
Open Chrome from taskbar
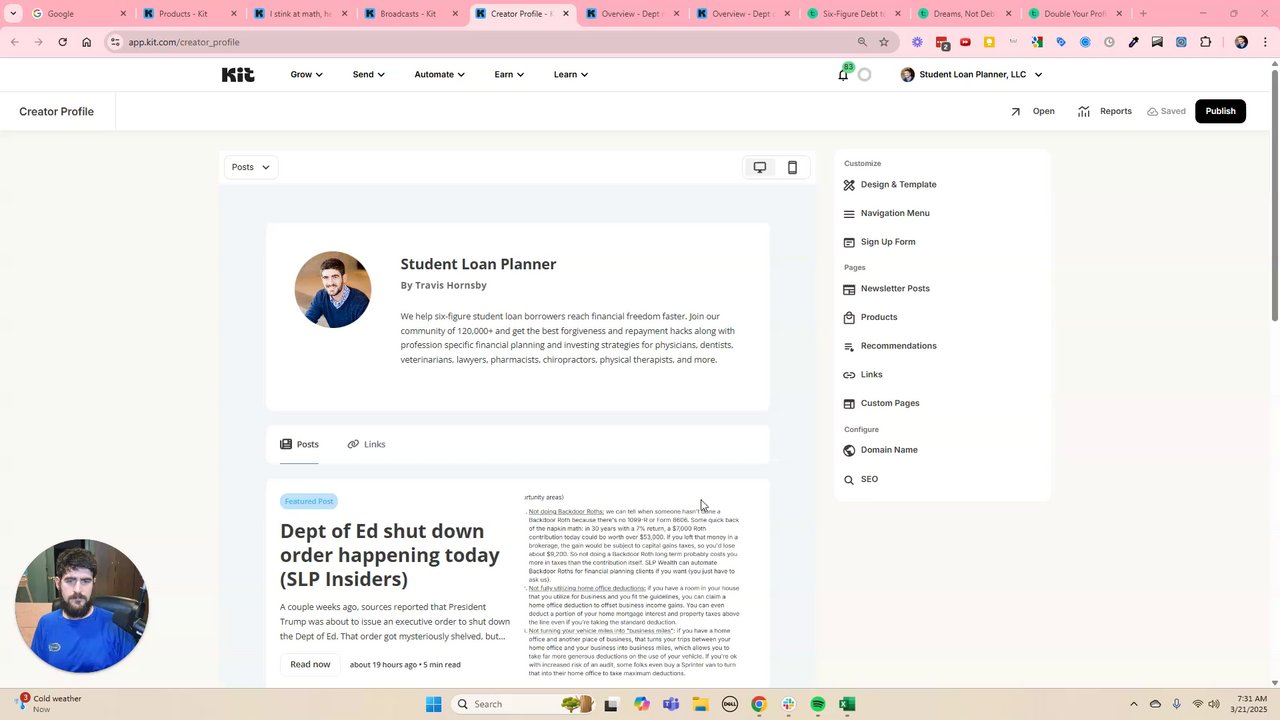click(x=759, y=704)
